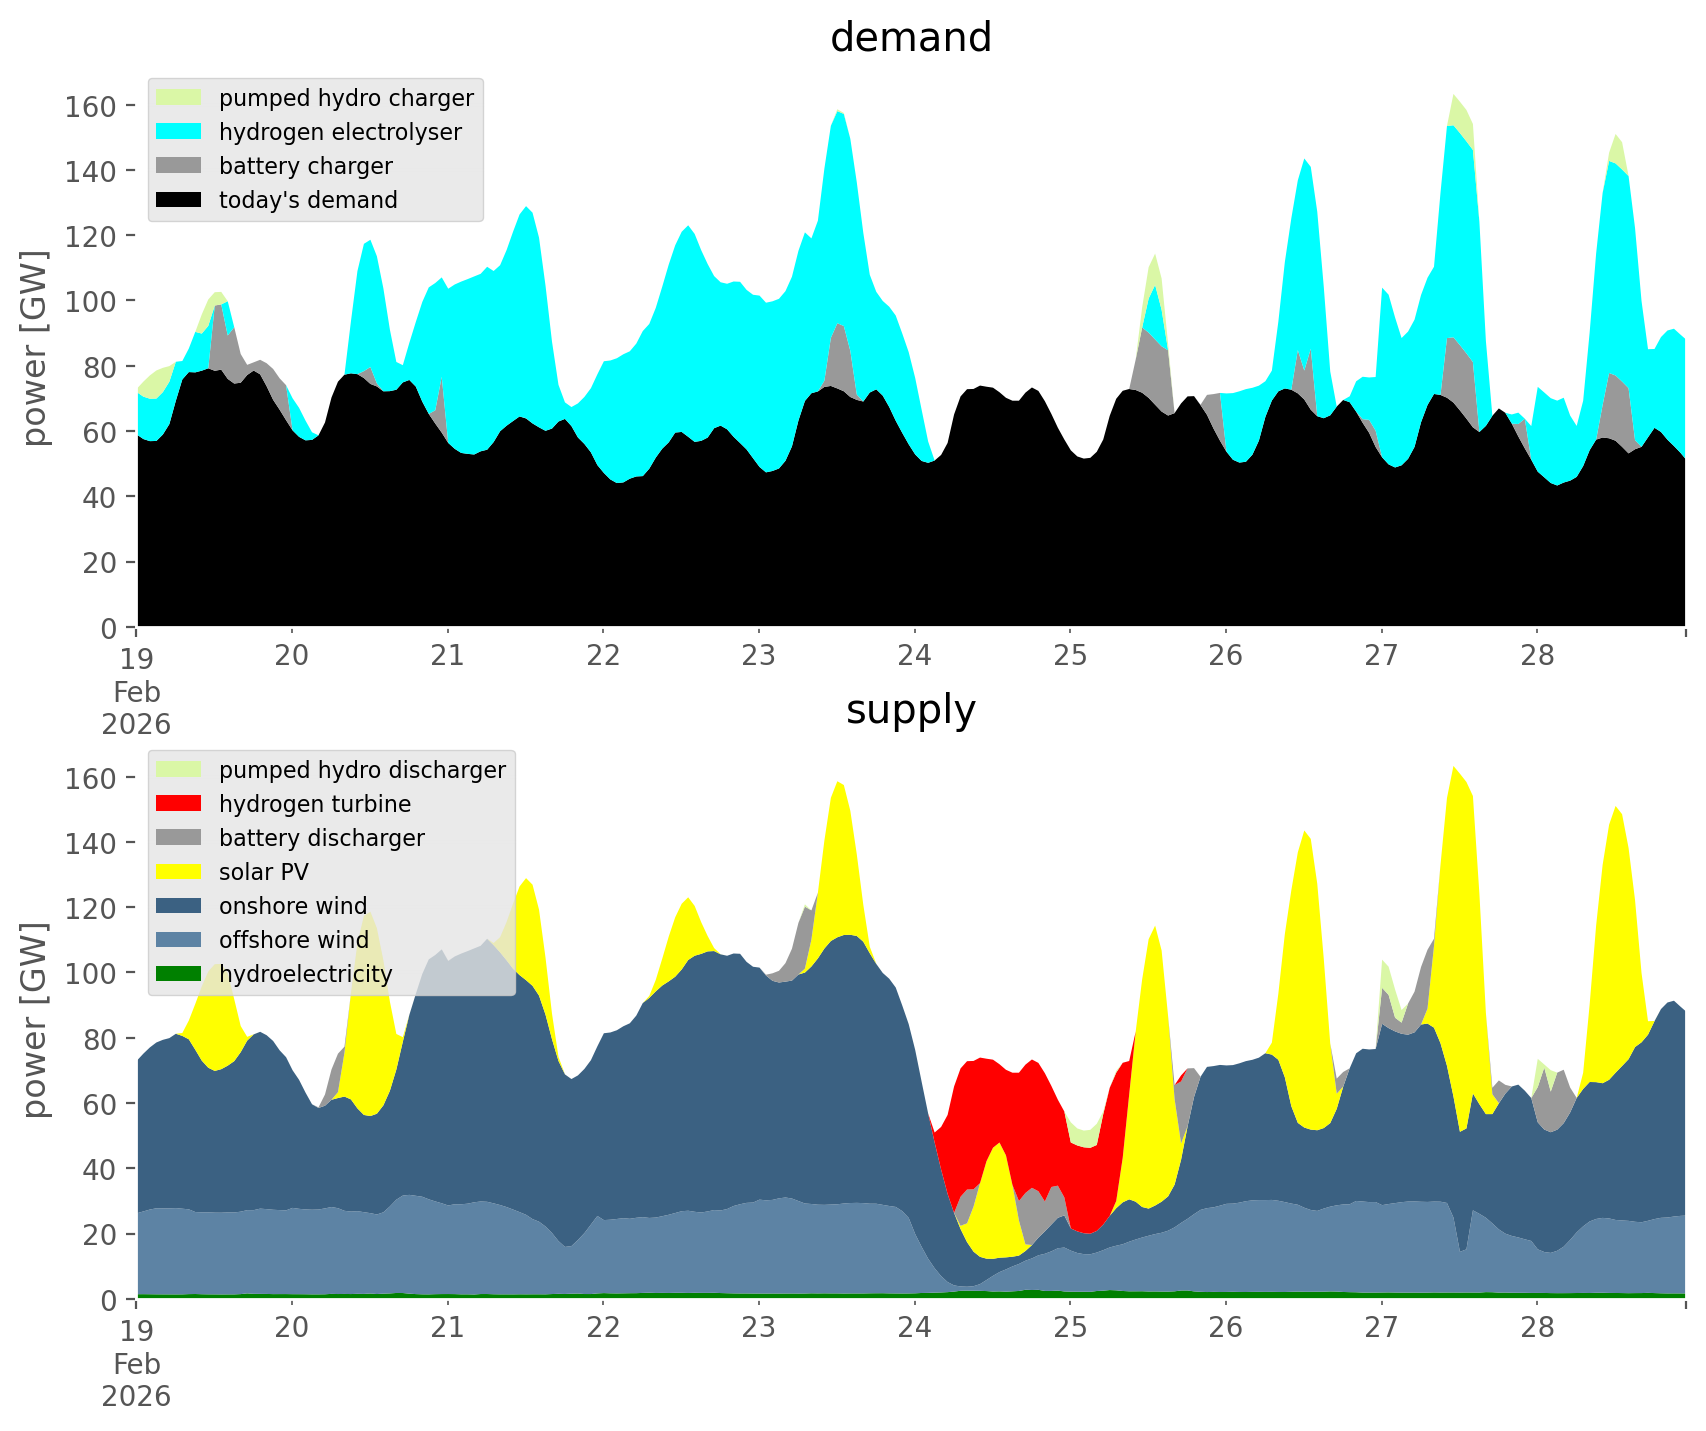Click the 21 date tick on demand chart

pos(447,656)
